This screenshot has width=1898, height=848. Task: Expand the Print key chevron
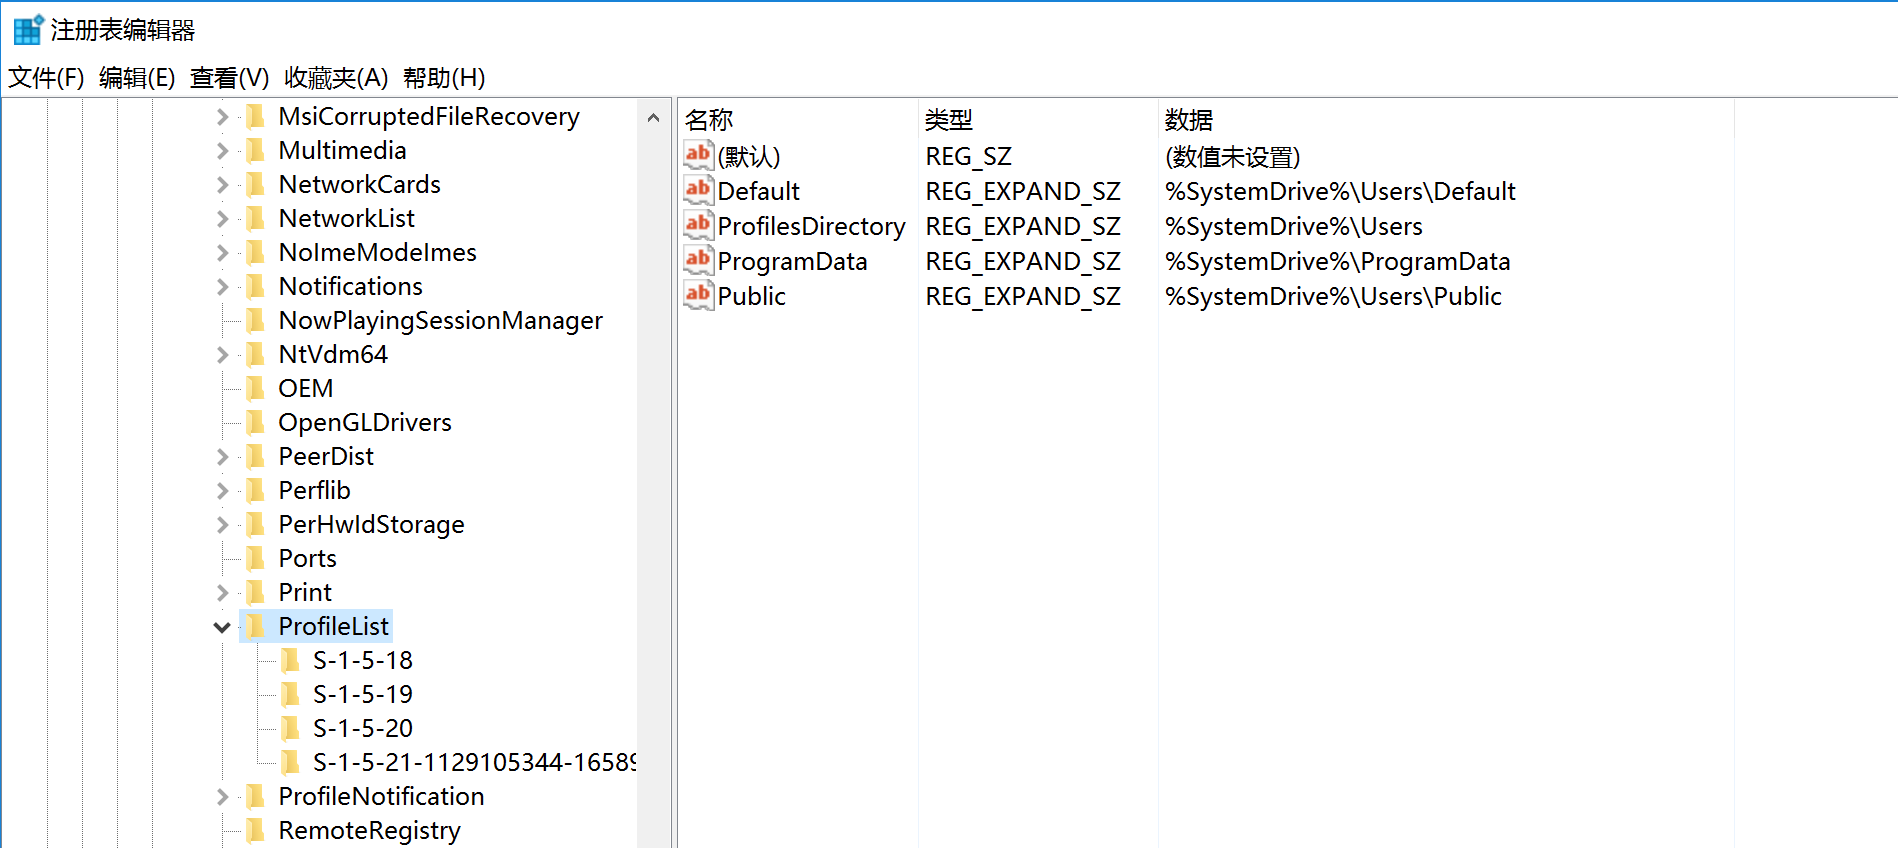pos(222,593)
